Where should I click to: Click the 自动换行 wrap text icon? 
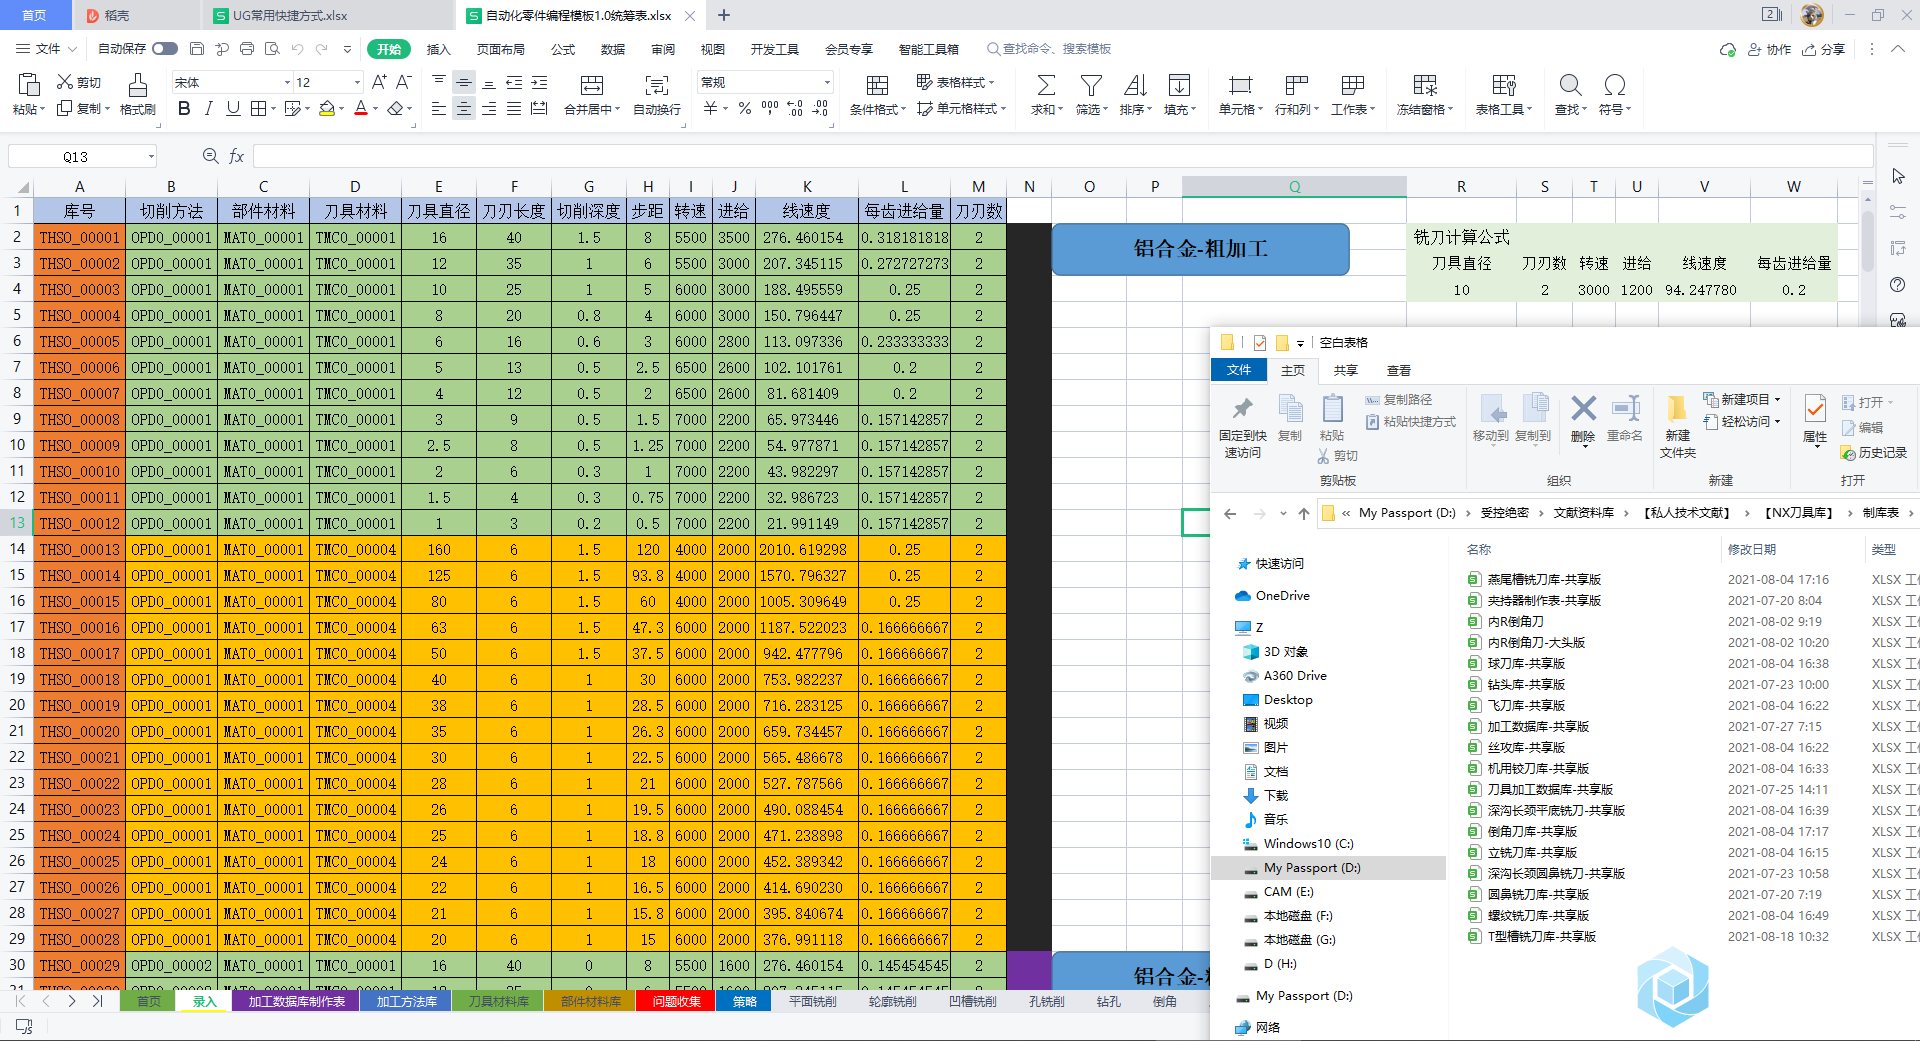point(657,85)
